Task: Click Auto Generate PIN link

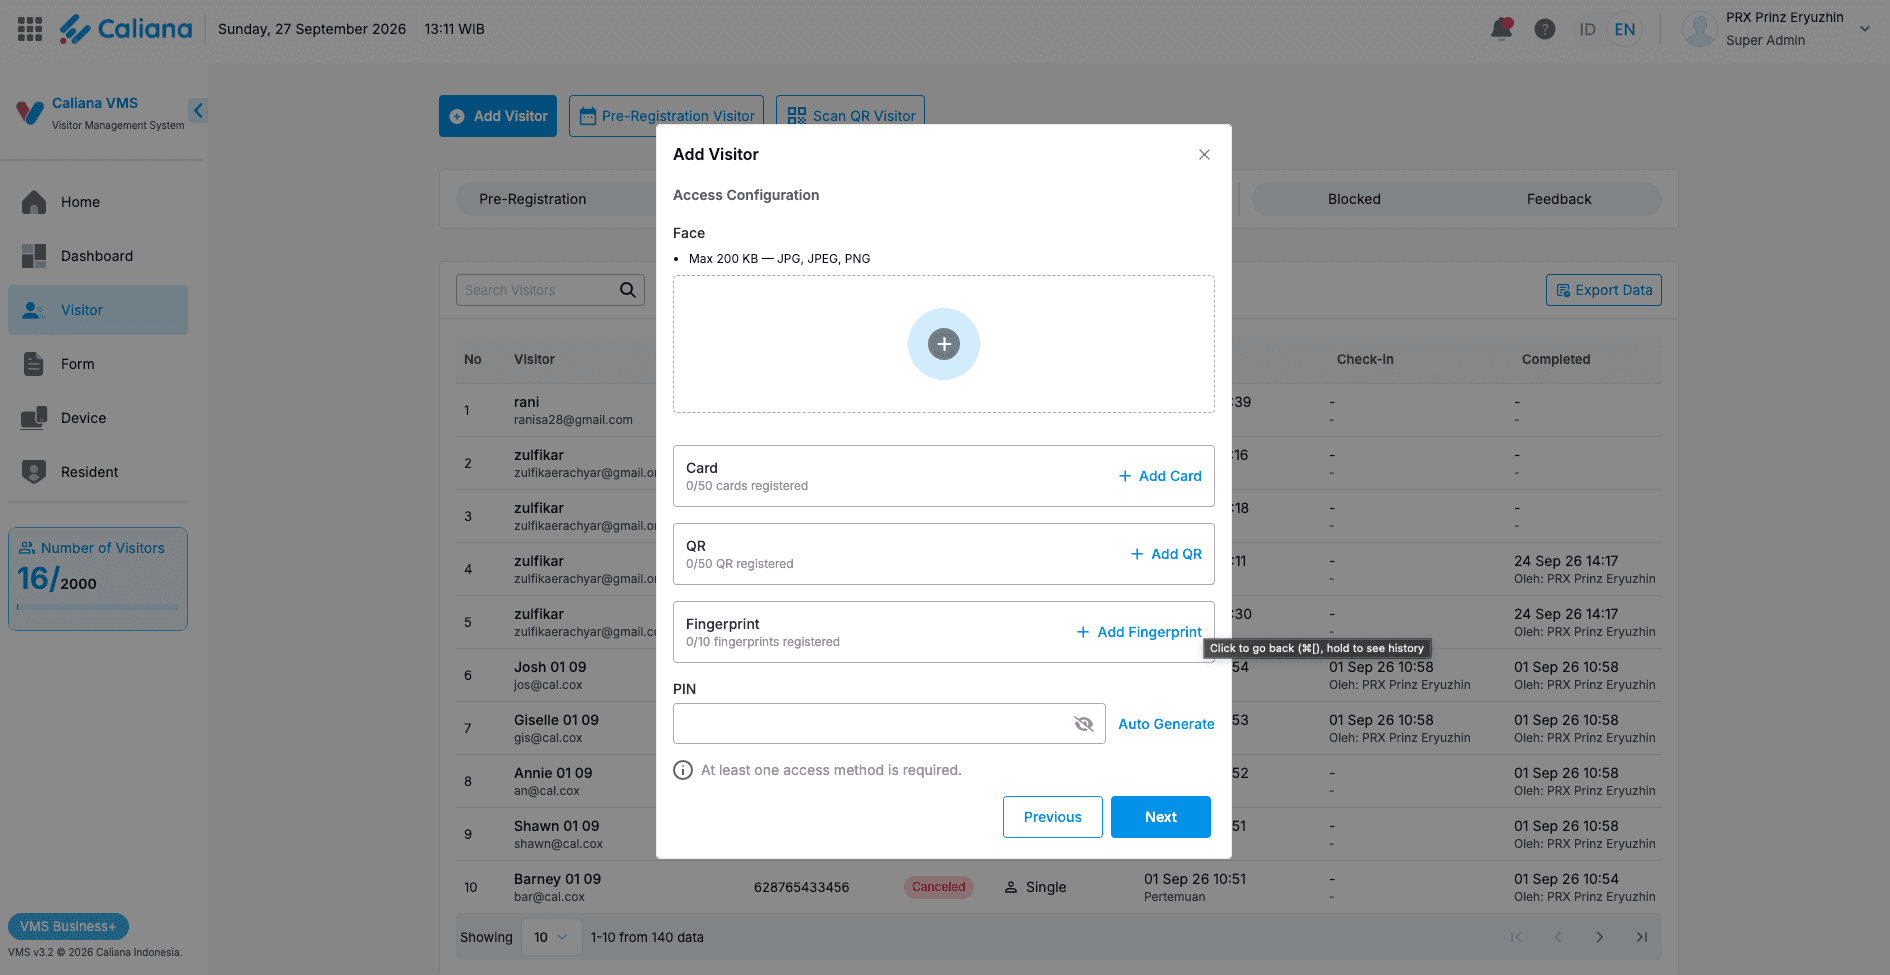Action: 1166,724
